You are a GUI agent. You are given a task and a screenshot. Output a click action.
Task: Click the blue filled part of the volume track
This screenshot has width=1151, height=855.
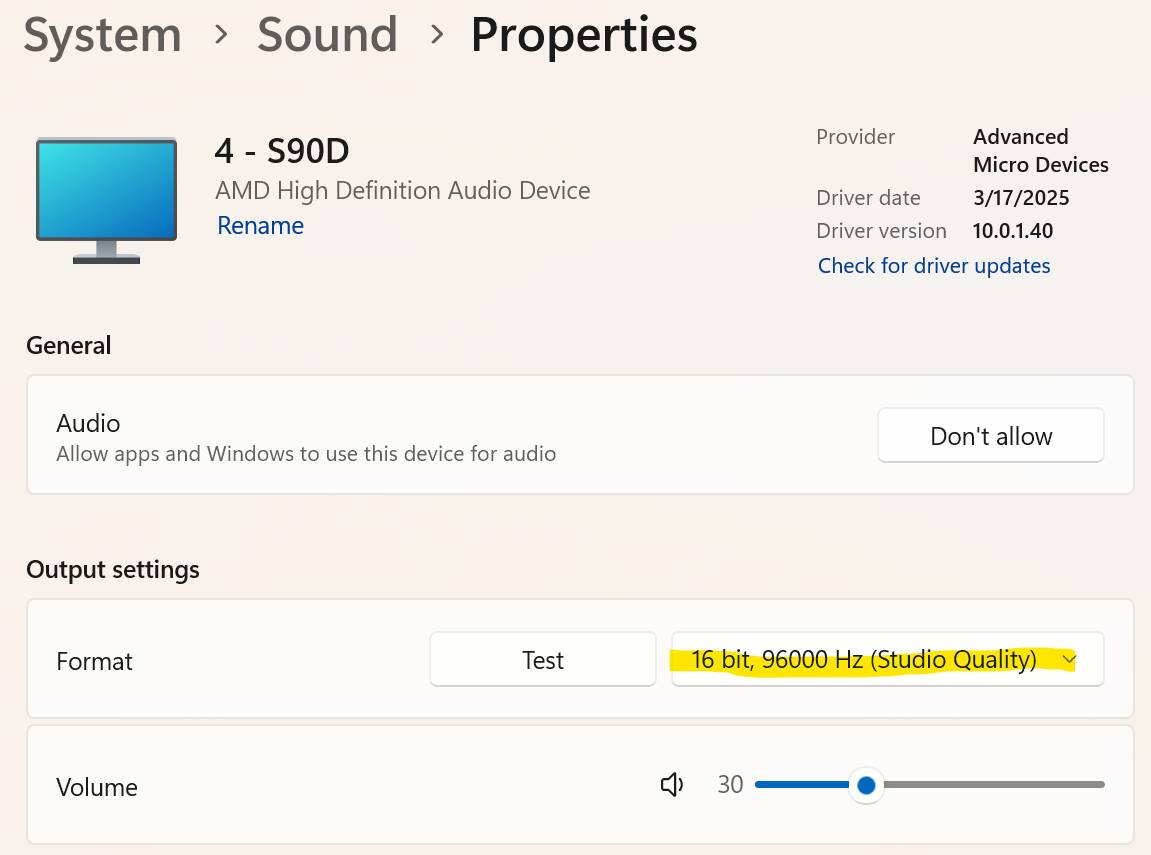pyautogui.click(x=802, y=785)
